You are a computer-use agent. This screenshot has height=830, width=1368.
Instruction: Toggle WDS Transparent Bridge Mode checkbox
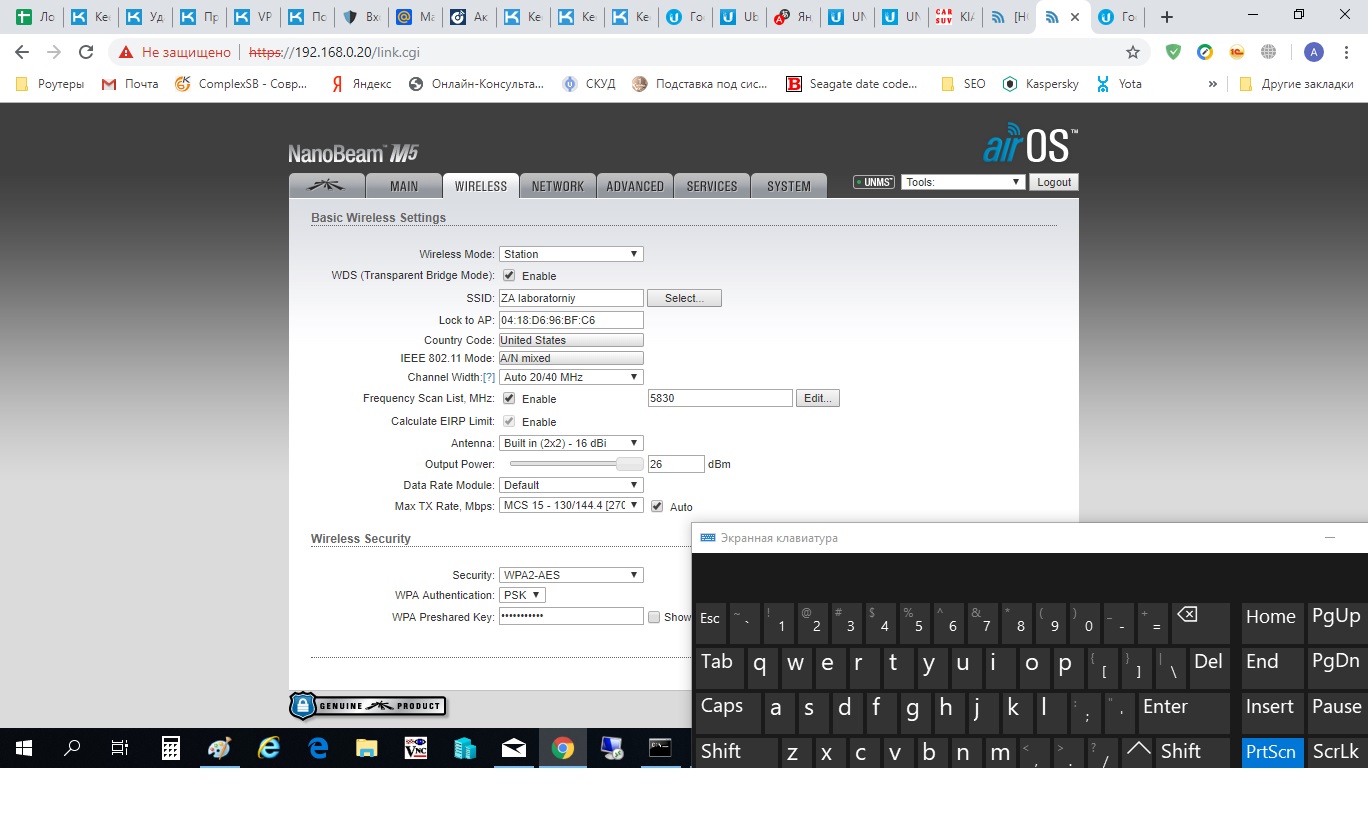(509, 276)
